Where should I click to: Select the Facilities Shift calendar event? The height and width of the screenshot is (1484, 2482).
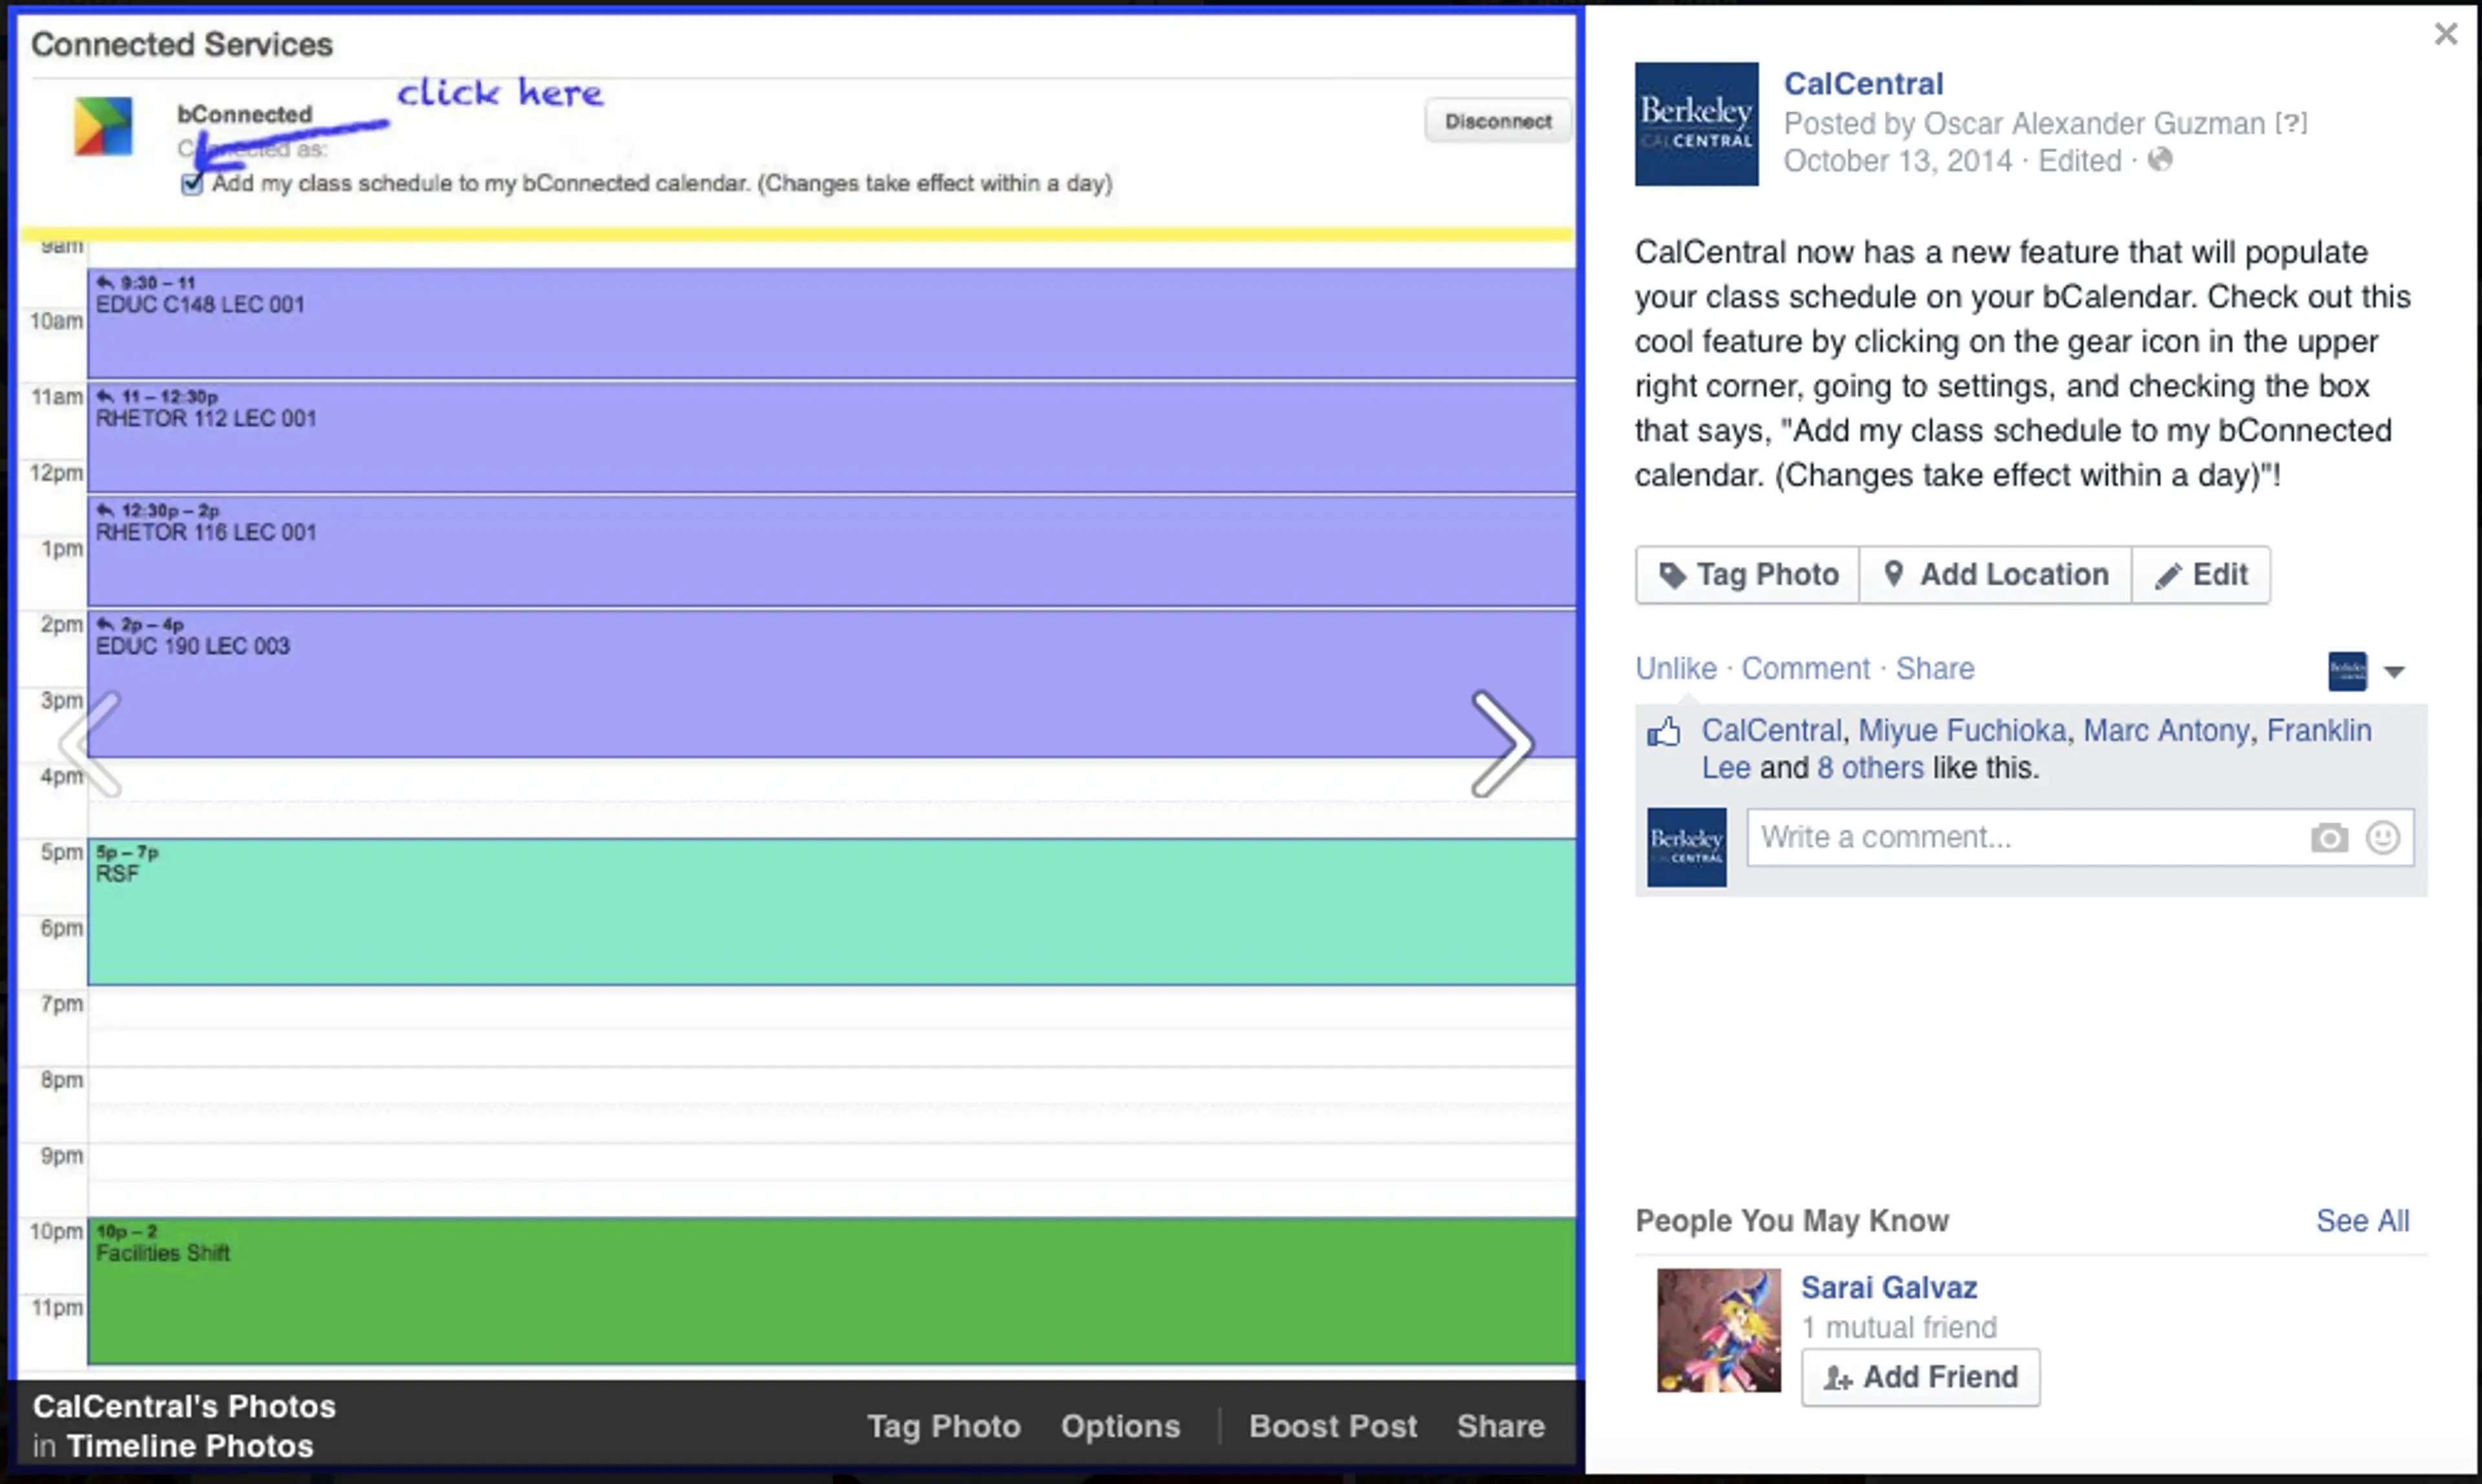point(832,1291)
